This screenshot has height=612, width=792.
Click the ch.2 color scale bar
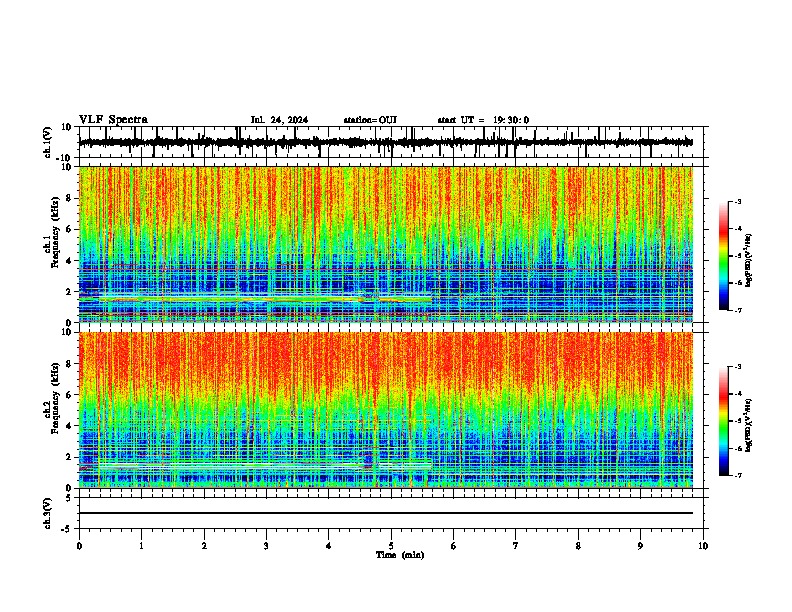723,421
